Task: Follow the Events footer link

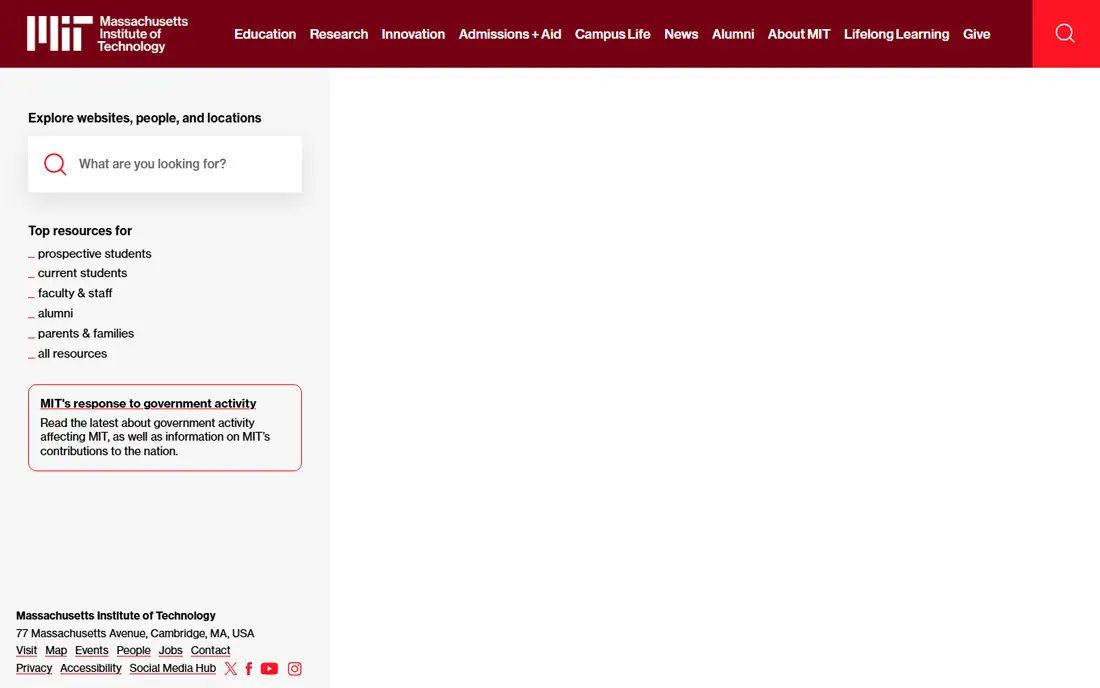Action: [92, 650]
